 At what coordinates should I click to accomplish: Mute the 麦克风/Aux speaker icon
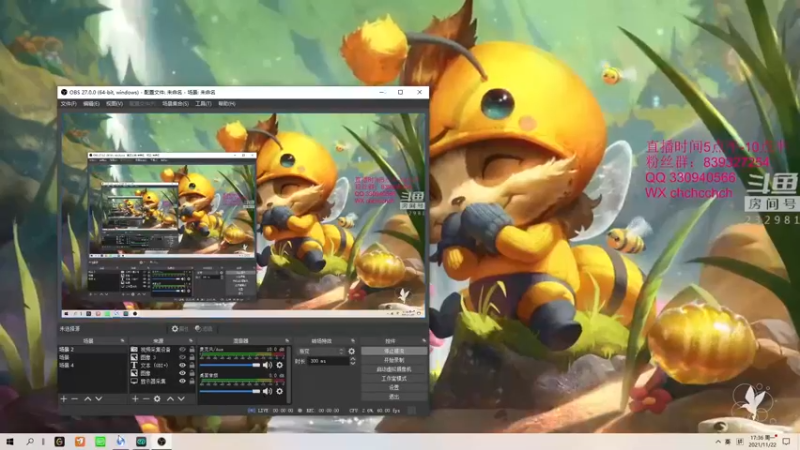267,365
